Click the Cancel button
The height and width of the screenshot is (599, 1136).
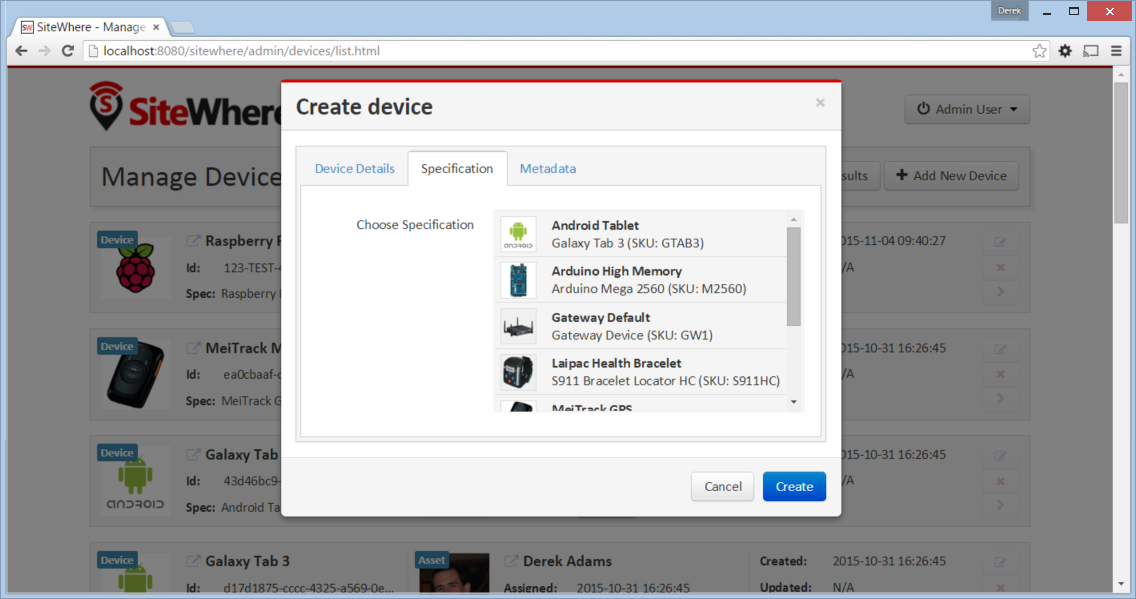722,487
